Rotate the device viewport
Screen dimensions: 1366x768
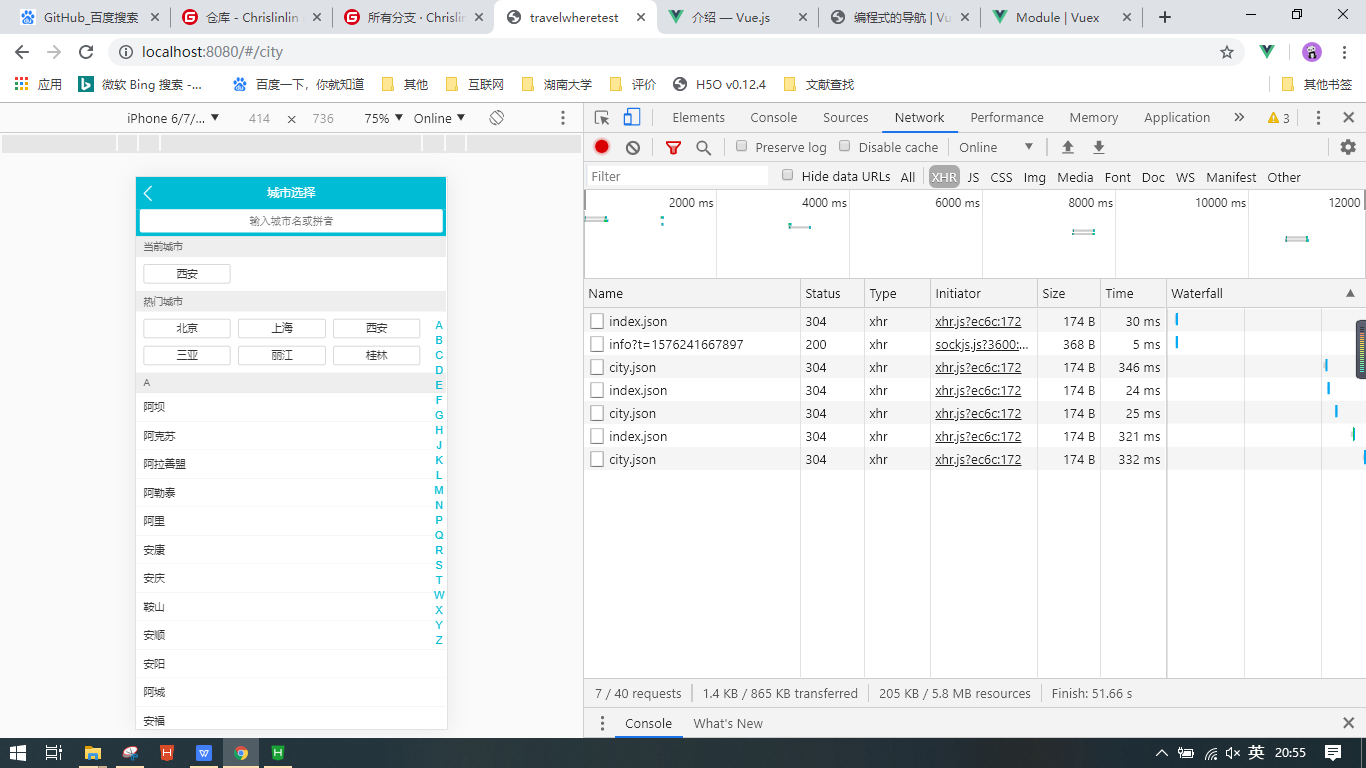497,118
